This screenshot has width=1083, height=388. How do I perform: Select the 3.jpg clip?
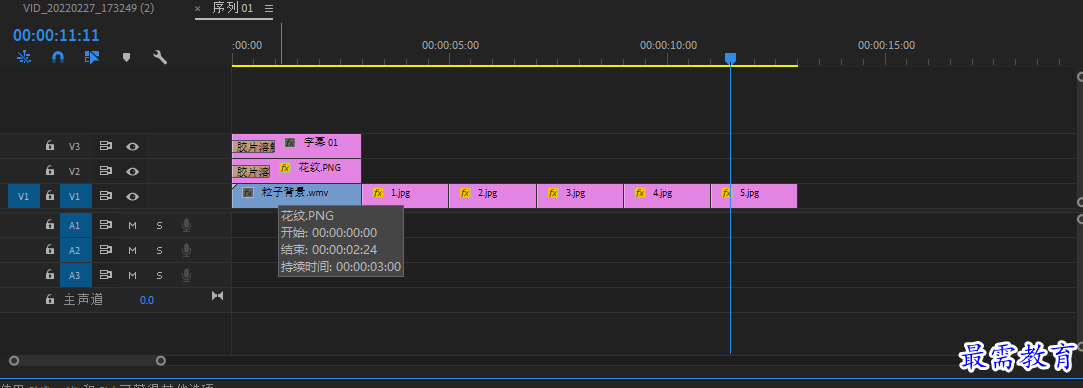[x=580, y=196]
